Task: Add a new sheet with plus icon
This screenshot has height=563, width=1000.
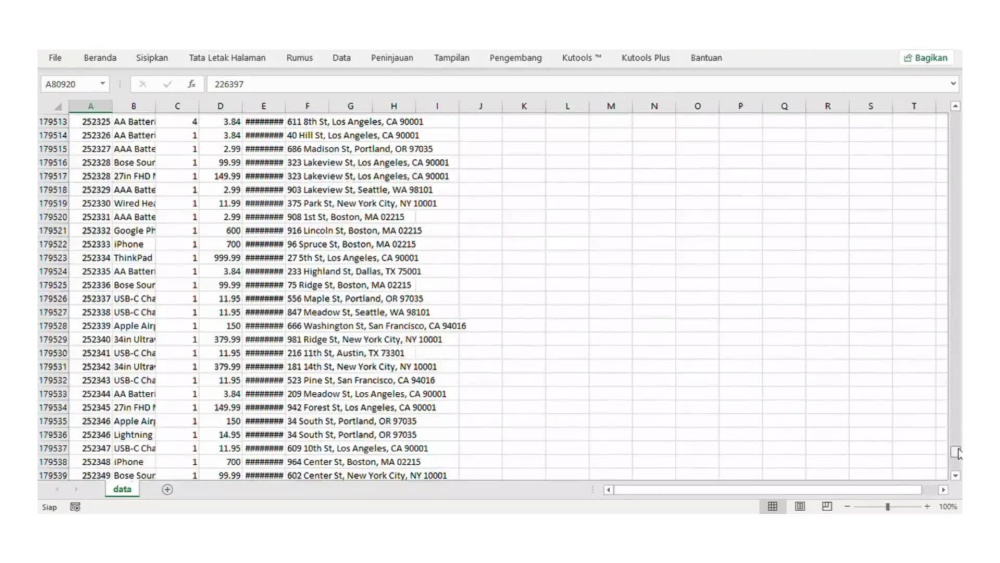Action: [167, 489]
